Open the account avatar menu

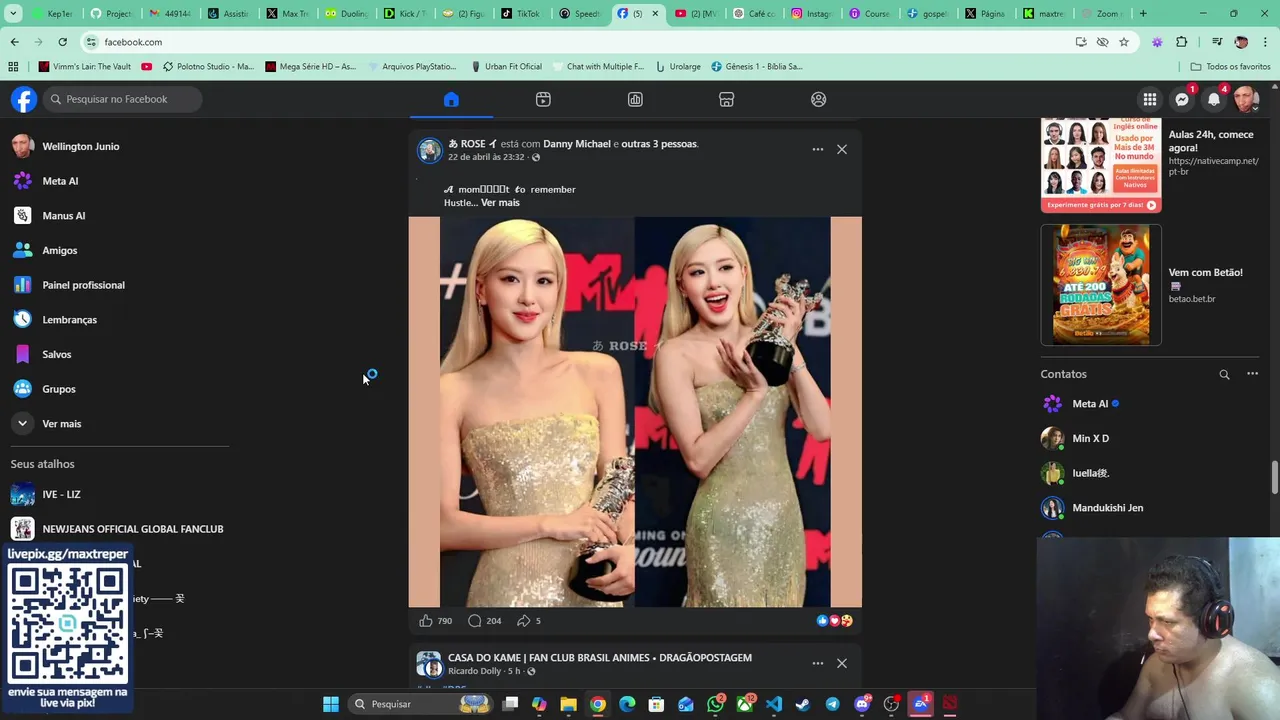coord(1246,99)
